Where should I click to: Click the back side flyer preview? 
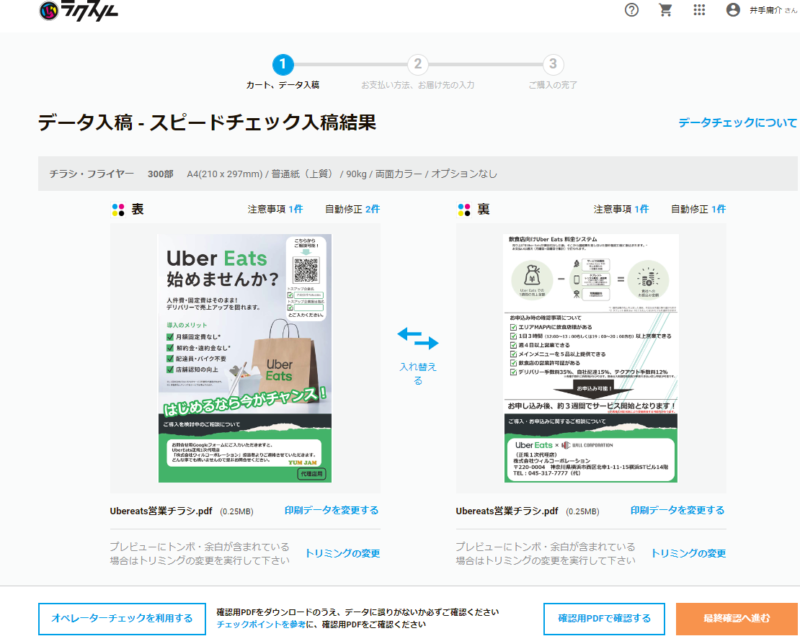click(591, 358)
